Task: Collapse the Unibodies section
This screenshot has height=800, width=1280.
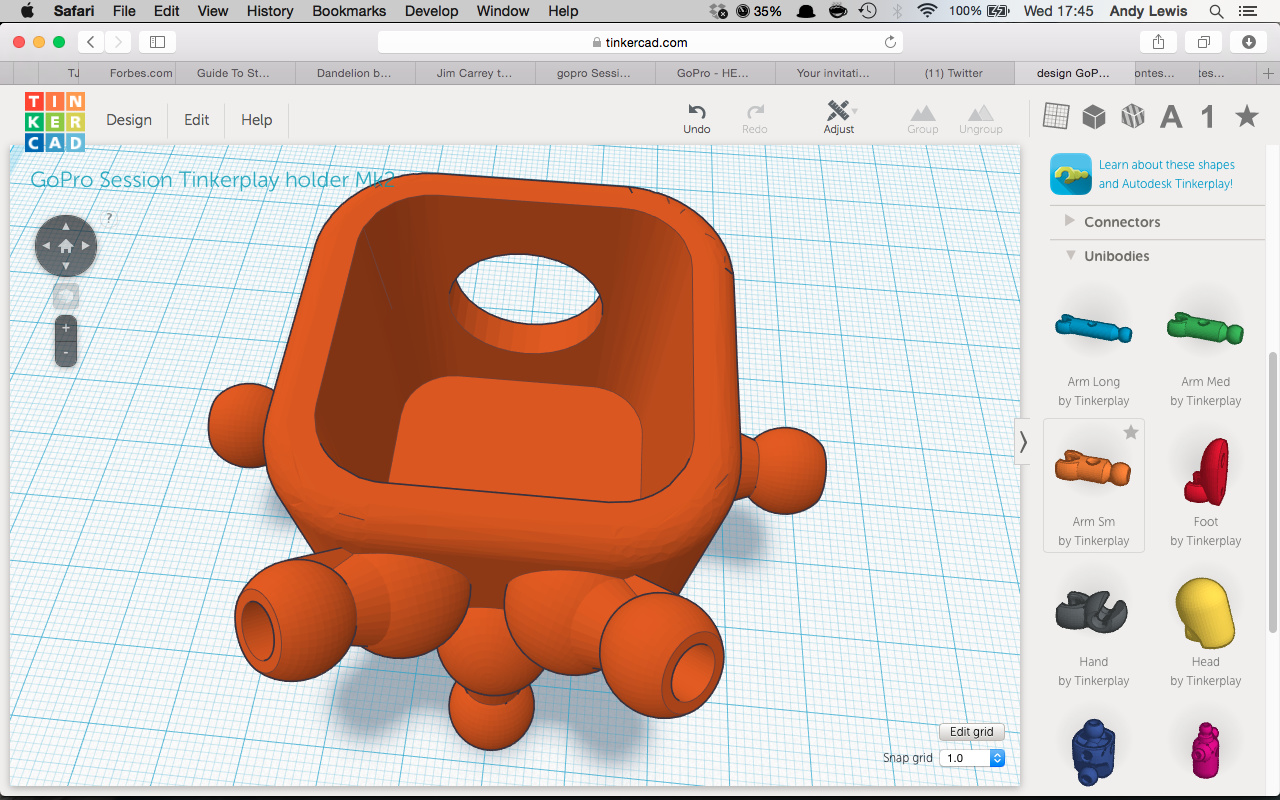Action: tap(1069, 256)
